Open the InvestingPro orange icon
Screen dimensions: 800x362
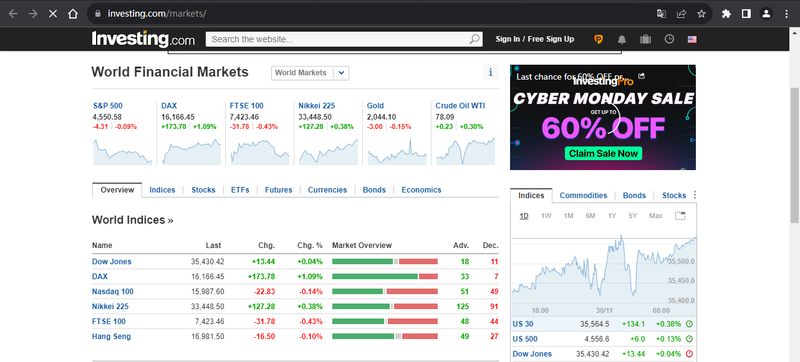click(598, 39)
